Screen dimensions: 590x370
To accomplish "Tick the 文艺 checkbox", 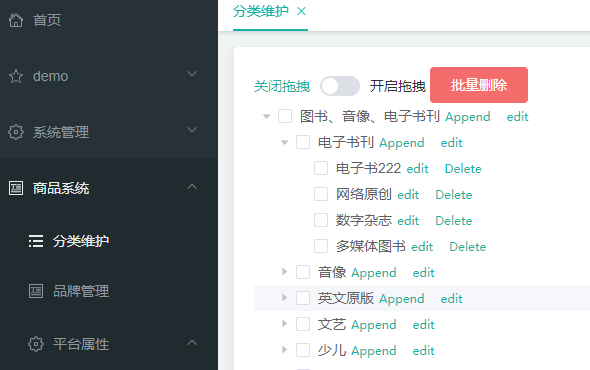I will [303, 324].
